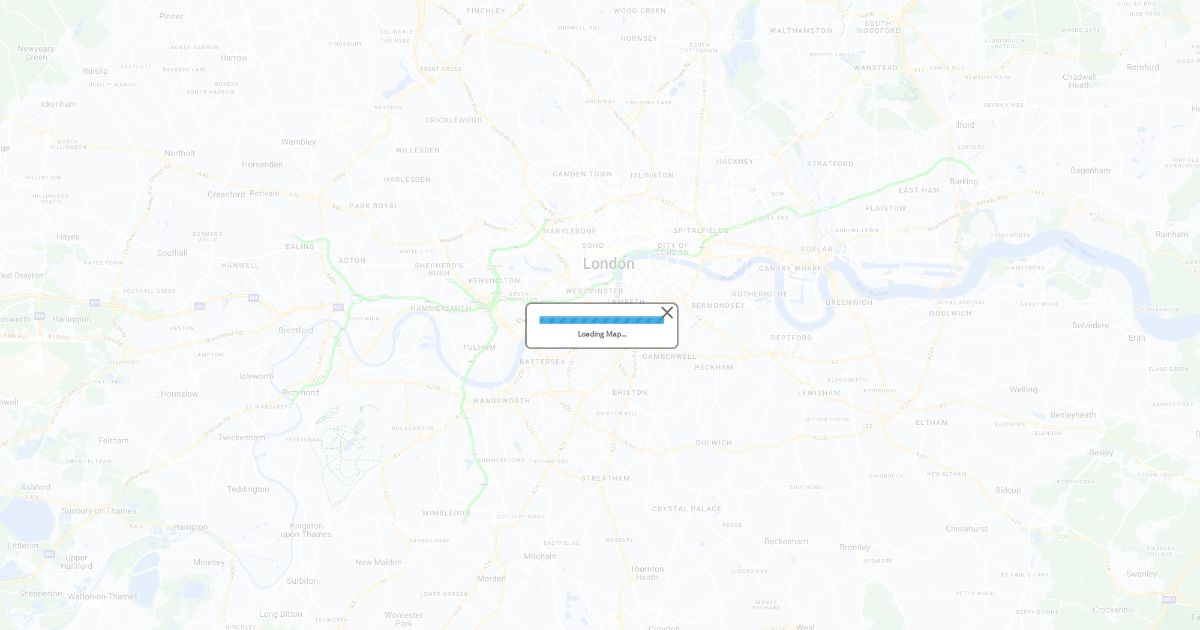The image size is (1200, 630).
Task: Click the large London city label
Action: pyautogui.click(x=608, y=264)
